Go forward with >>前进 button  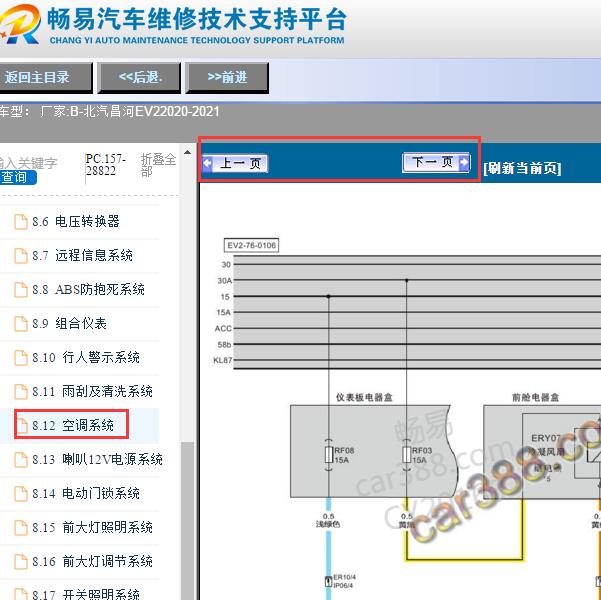pyautogui.click(x=227, y=77)
